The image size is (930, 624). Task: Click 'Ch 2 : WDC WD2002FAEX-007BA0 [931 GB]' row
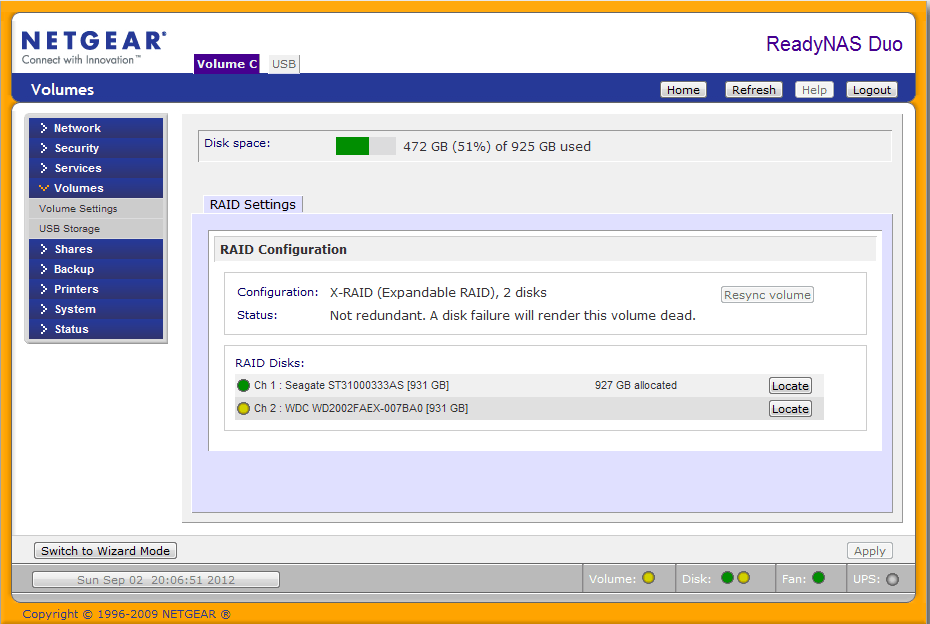529,409
